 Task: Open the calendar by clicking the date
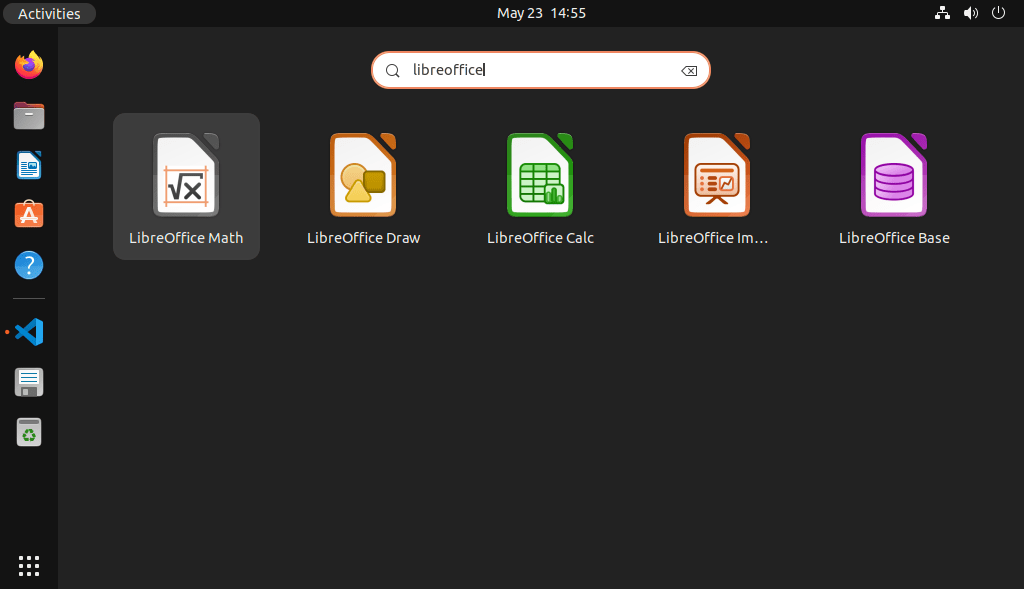point(541,13)
